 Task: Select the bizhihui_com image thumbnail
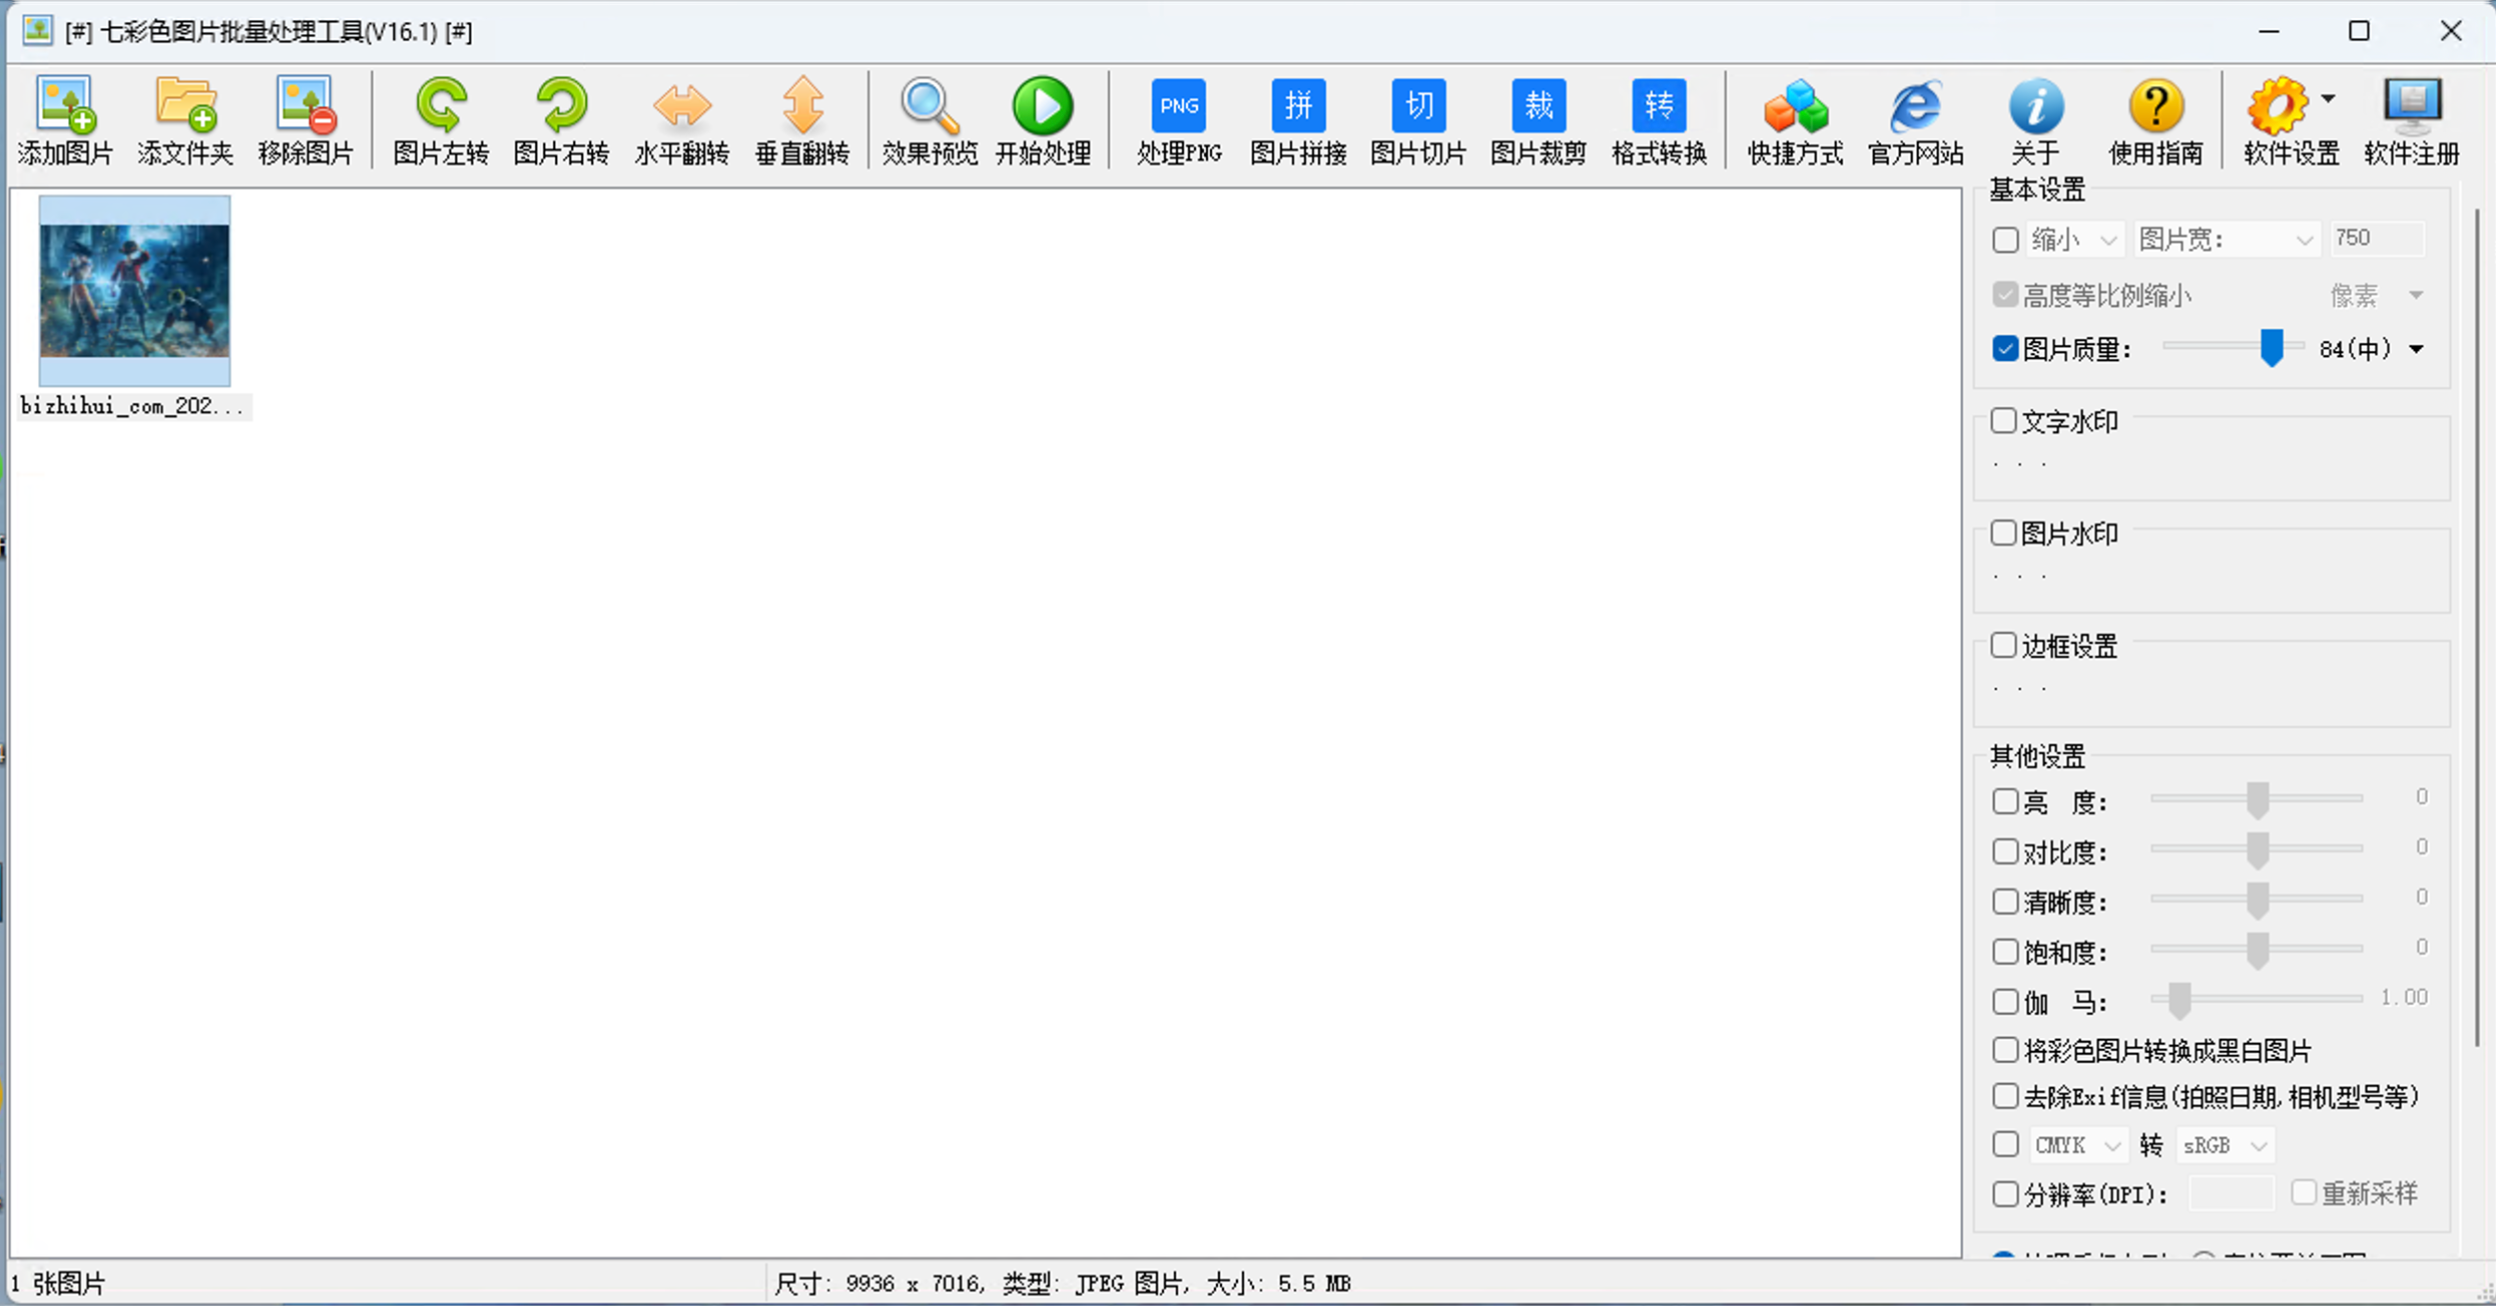(134, 292)
